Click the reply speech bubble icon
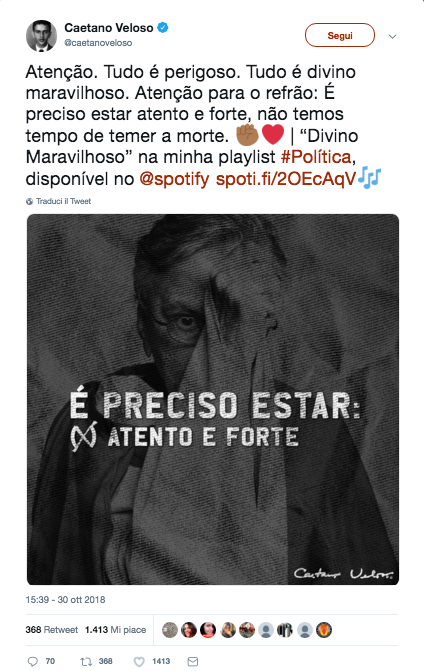 [x=33, y=661]
